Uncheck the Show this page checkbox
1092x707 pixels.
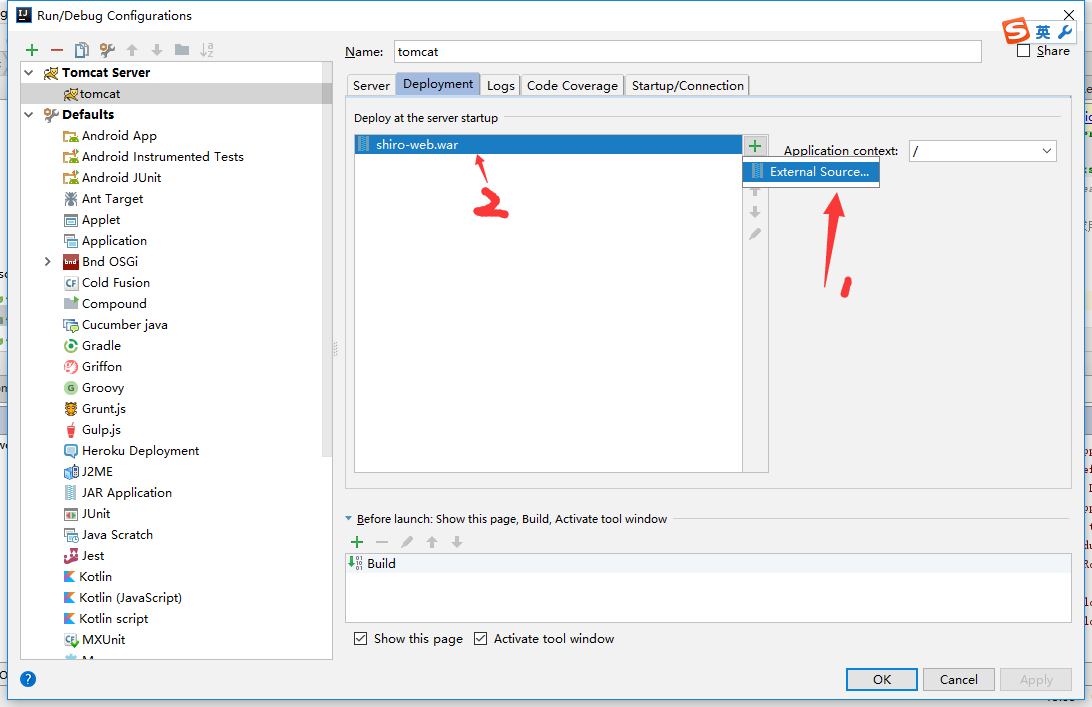click(360, 639)
